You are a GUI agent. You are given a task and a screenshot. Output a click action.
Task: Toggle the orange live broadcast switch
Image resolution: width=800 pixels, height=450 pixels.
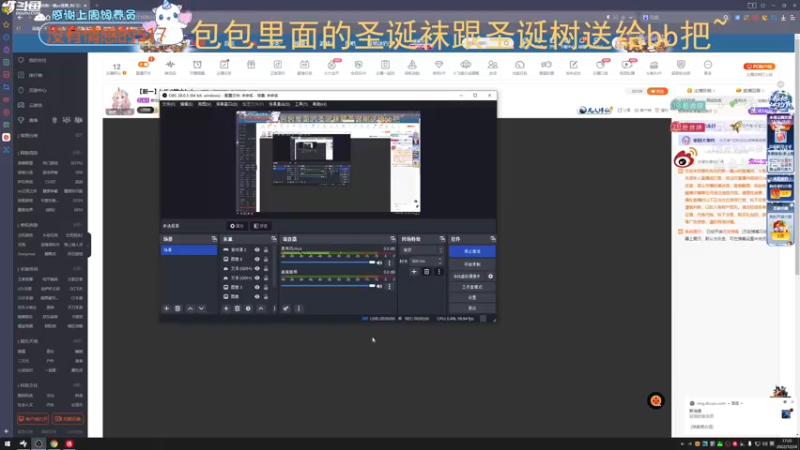point(143,64)
